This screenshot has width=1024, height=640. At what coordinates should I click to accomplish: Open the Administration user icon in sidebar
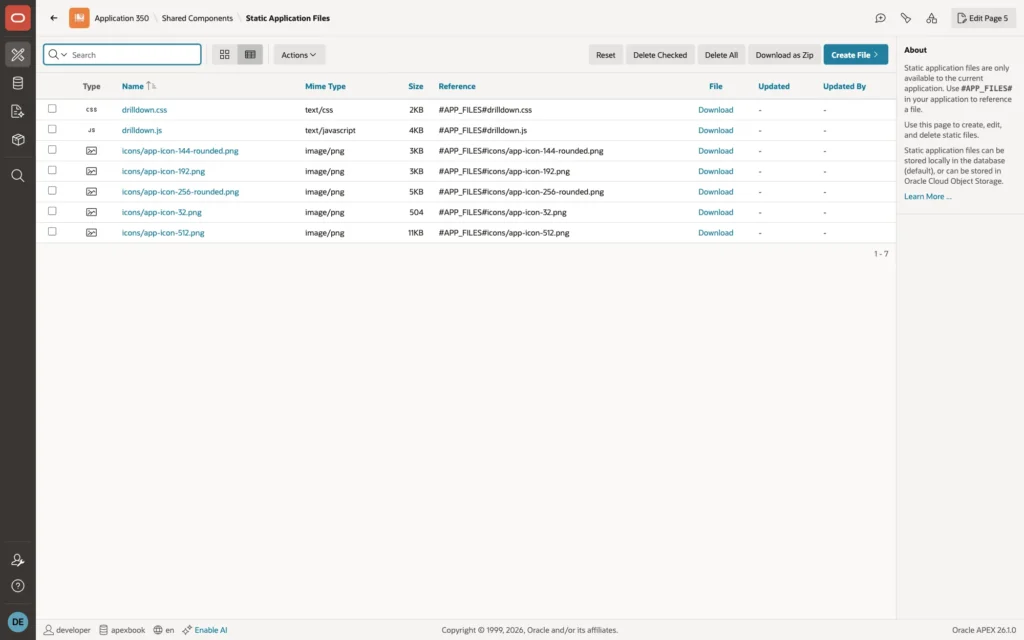click(x=18, y=560)
